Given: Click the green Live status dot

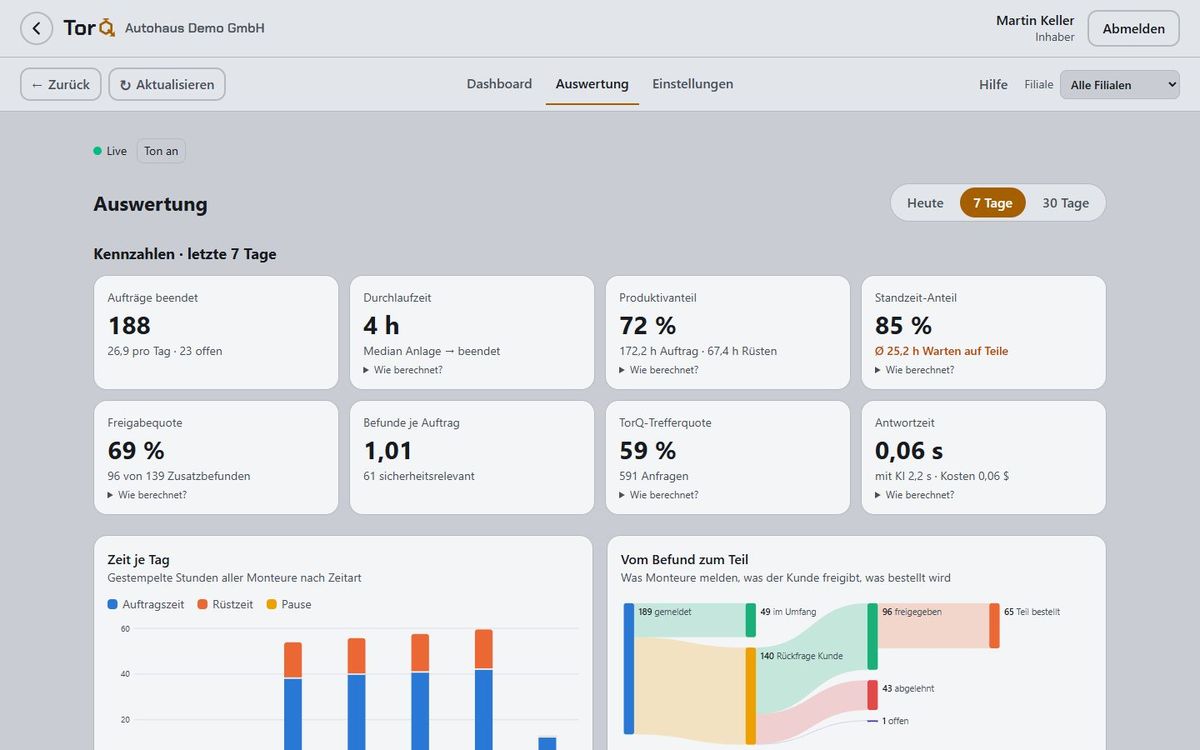Looking at the screenshot, I should click(x=98, y=151).
